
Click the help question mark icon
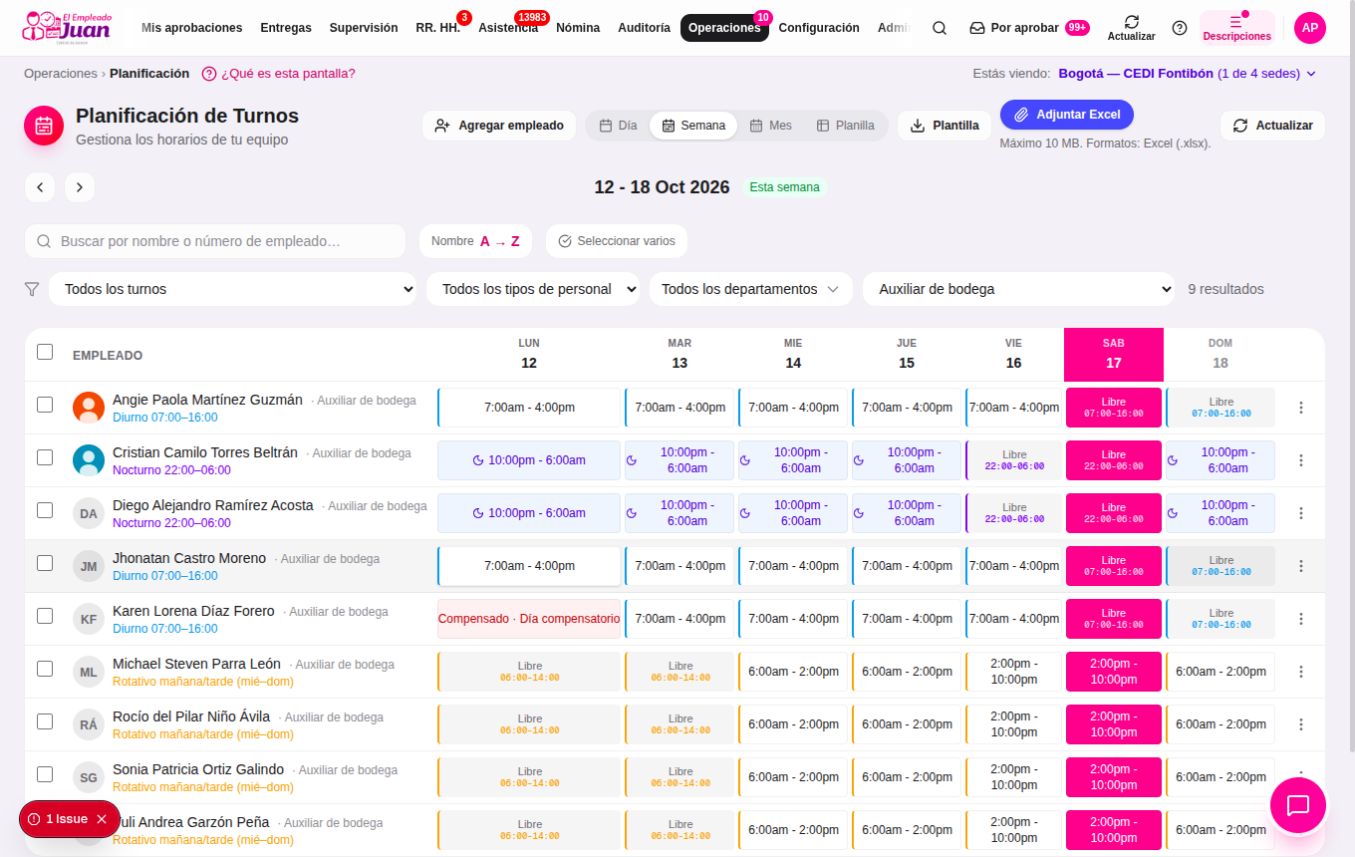coord(1179,28)
